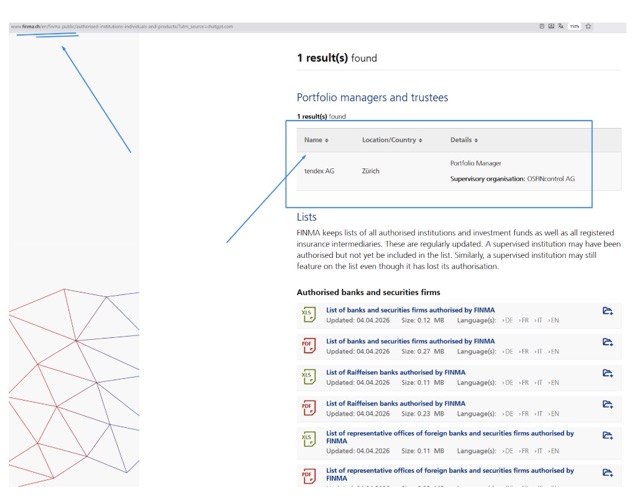
Task: Add XLS representative offices list to folder
Action: 608,435
